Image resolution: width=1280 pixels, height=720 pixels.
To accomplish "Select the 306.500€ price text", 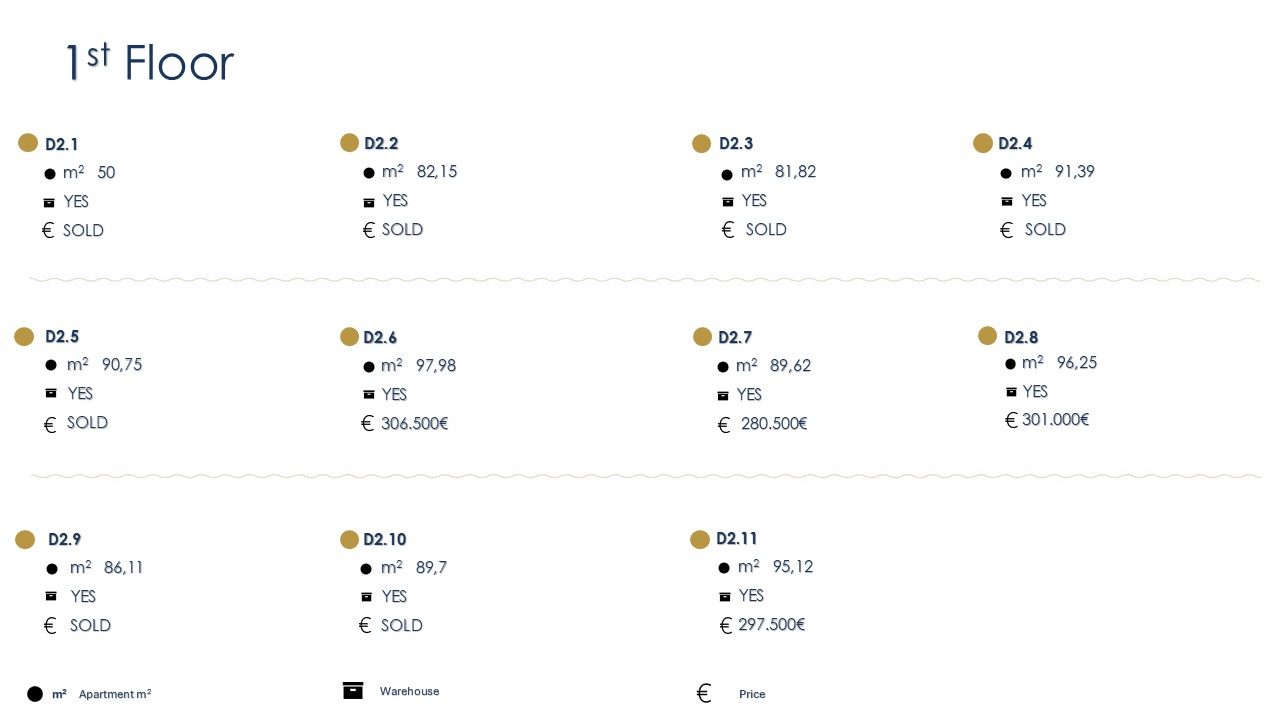I will pyautogui.click(x=415, y=424).
